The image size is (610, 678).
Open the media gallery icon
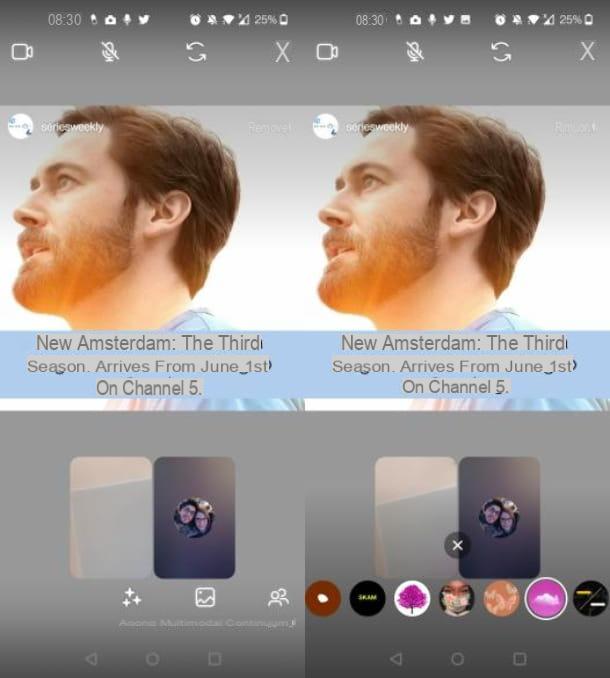[x=205, y=598]
